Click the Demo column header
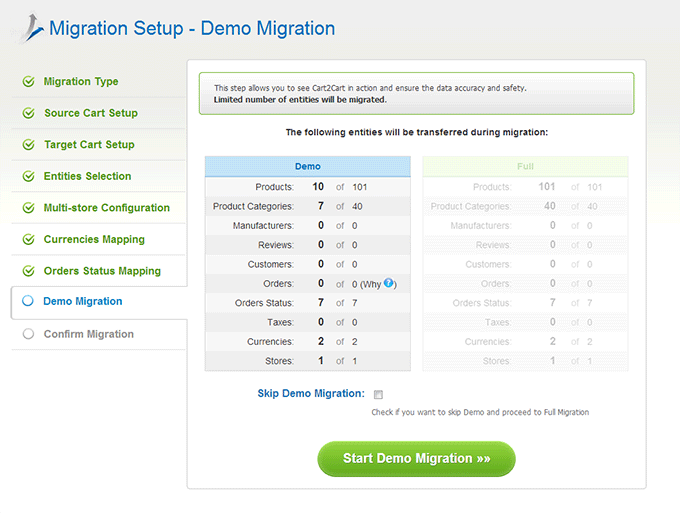This screenshot has width=680, height=513. pyautogui.click(x=308, y=167)
